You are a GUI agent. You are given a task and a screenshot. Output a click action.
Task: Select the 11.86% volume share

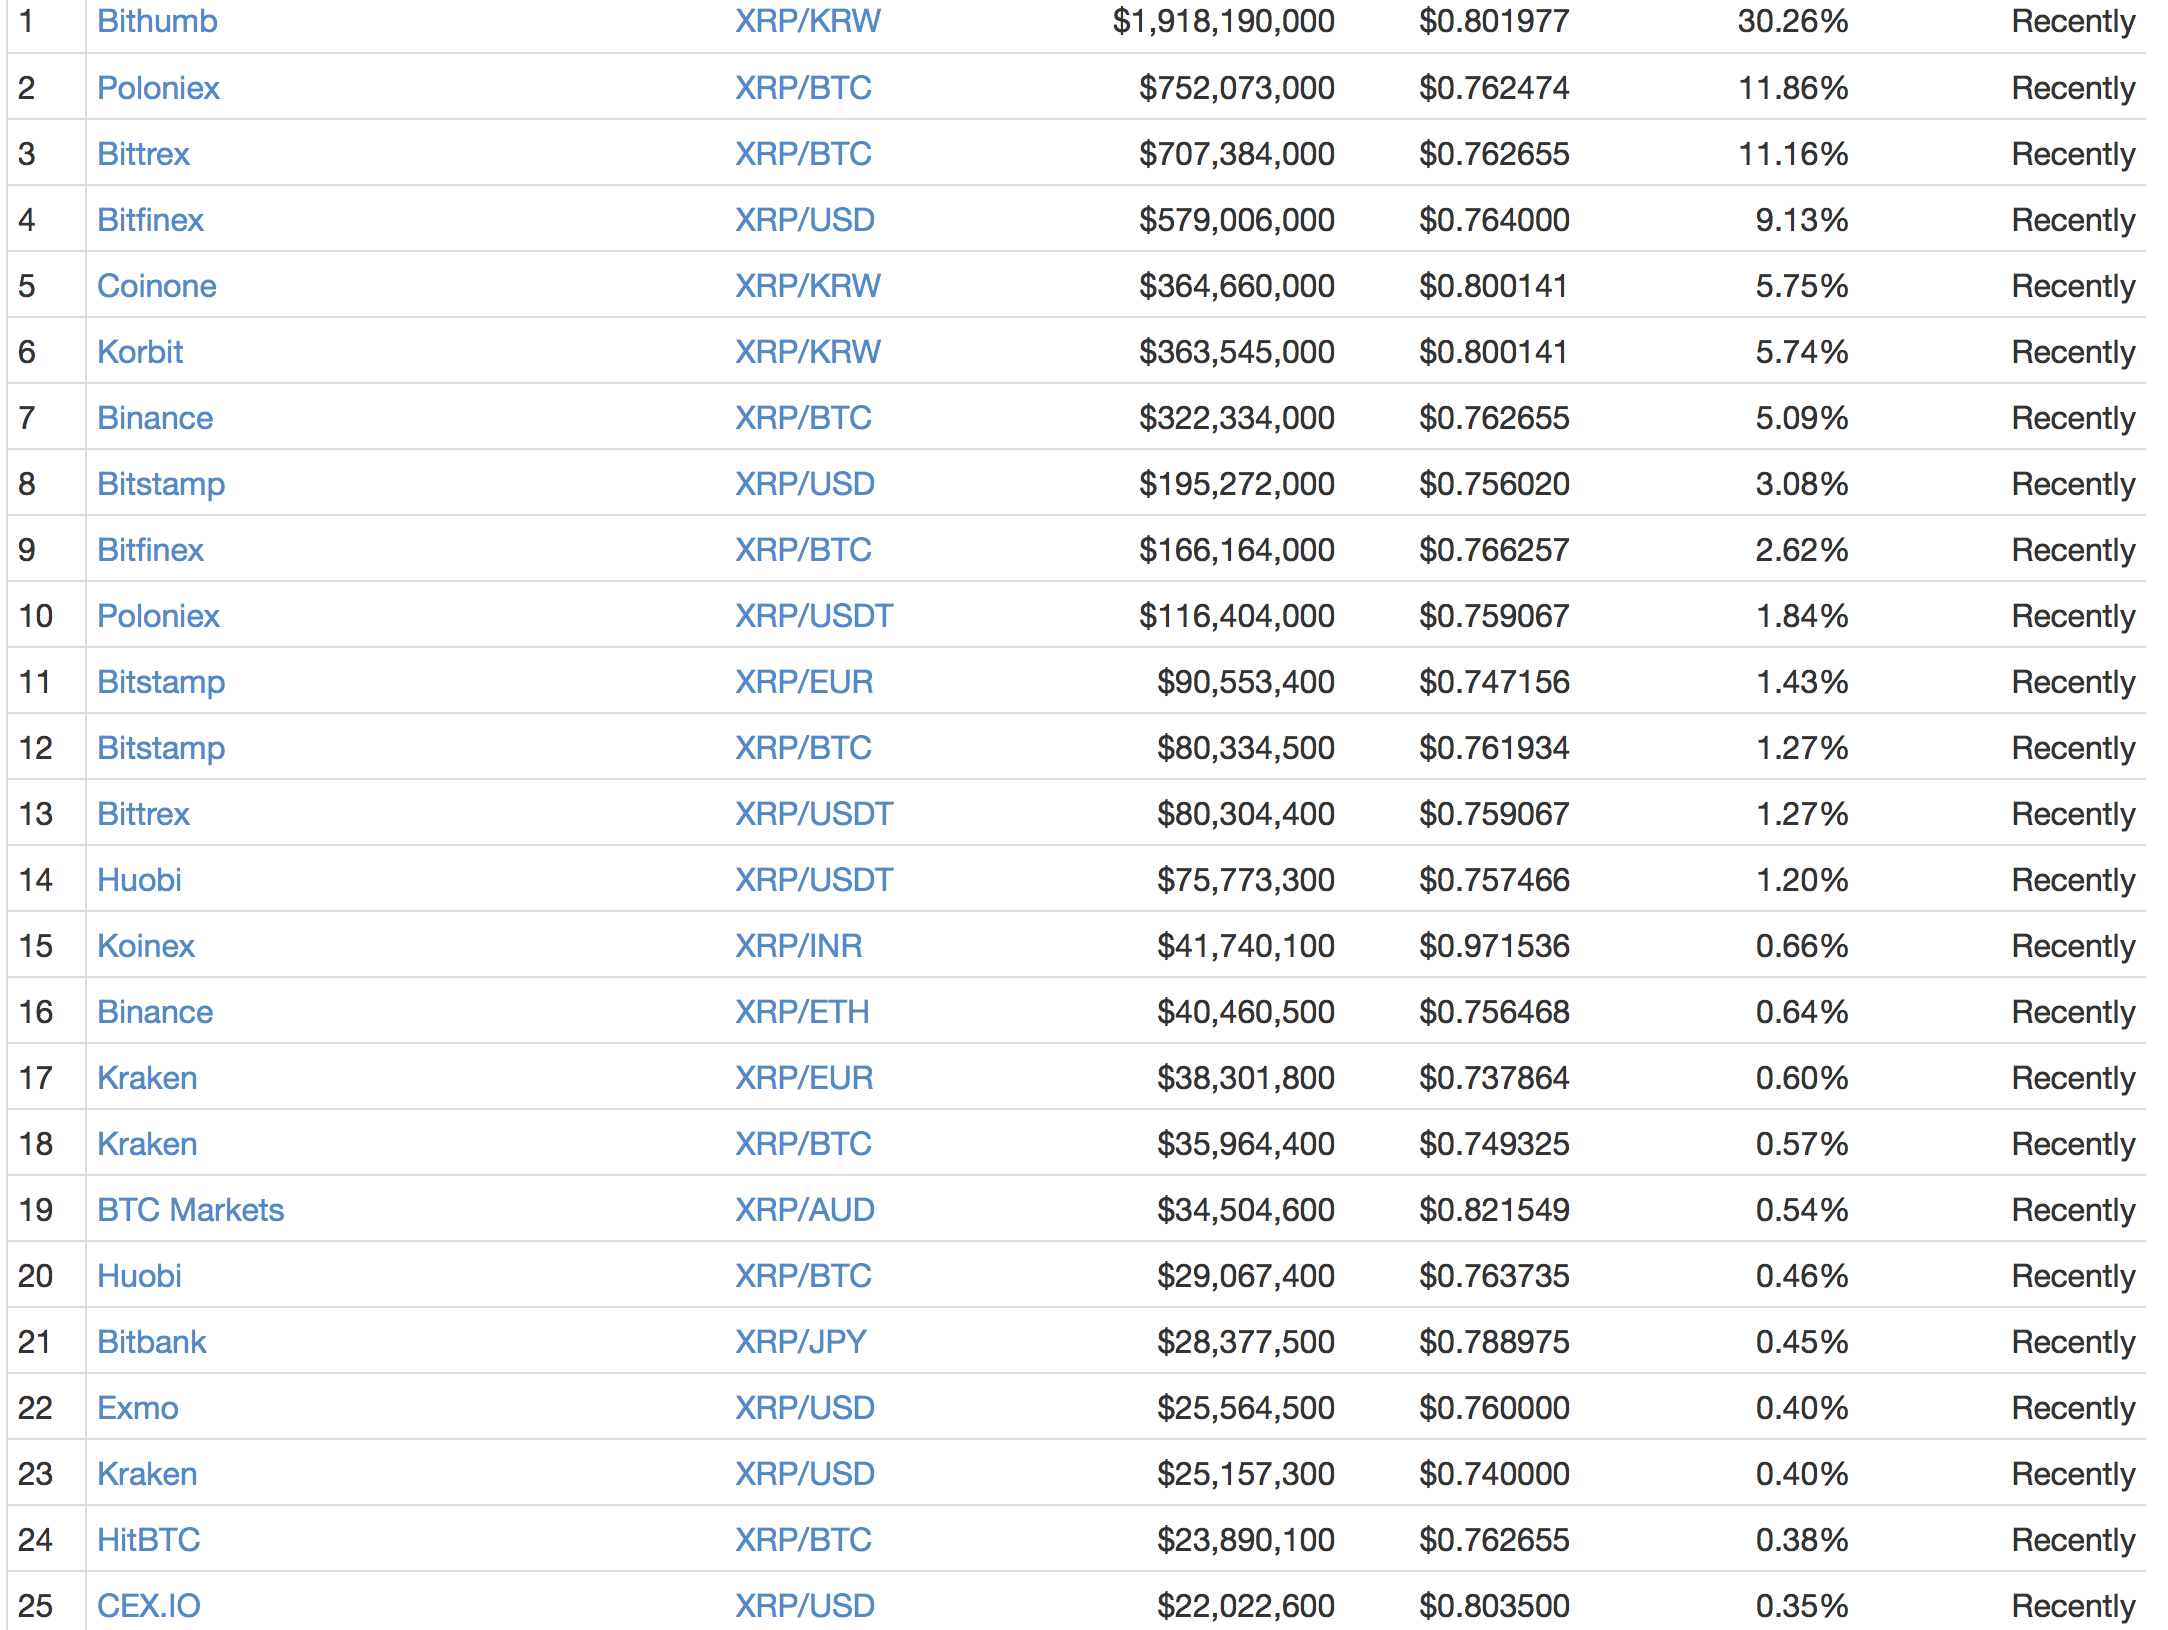point(1793,87)
